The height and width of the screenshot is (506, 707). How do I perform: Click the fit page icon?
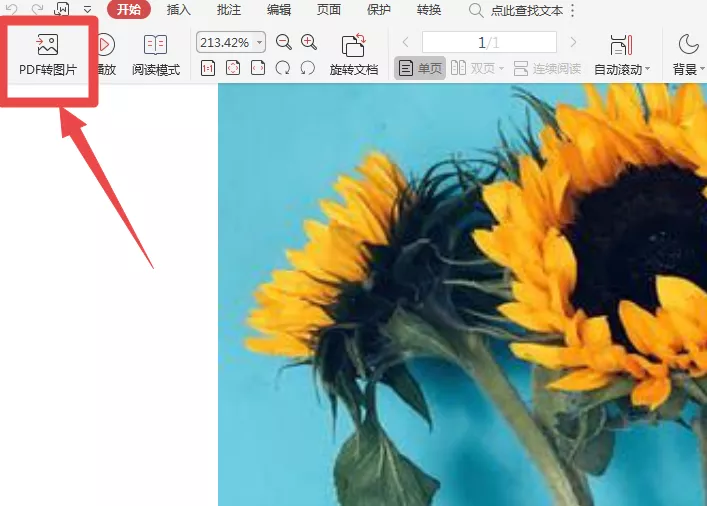pyautogui.click(x=233, y=69)
